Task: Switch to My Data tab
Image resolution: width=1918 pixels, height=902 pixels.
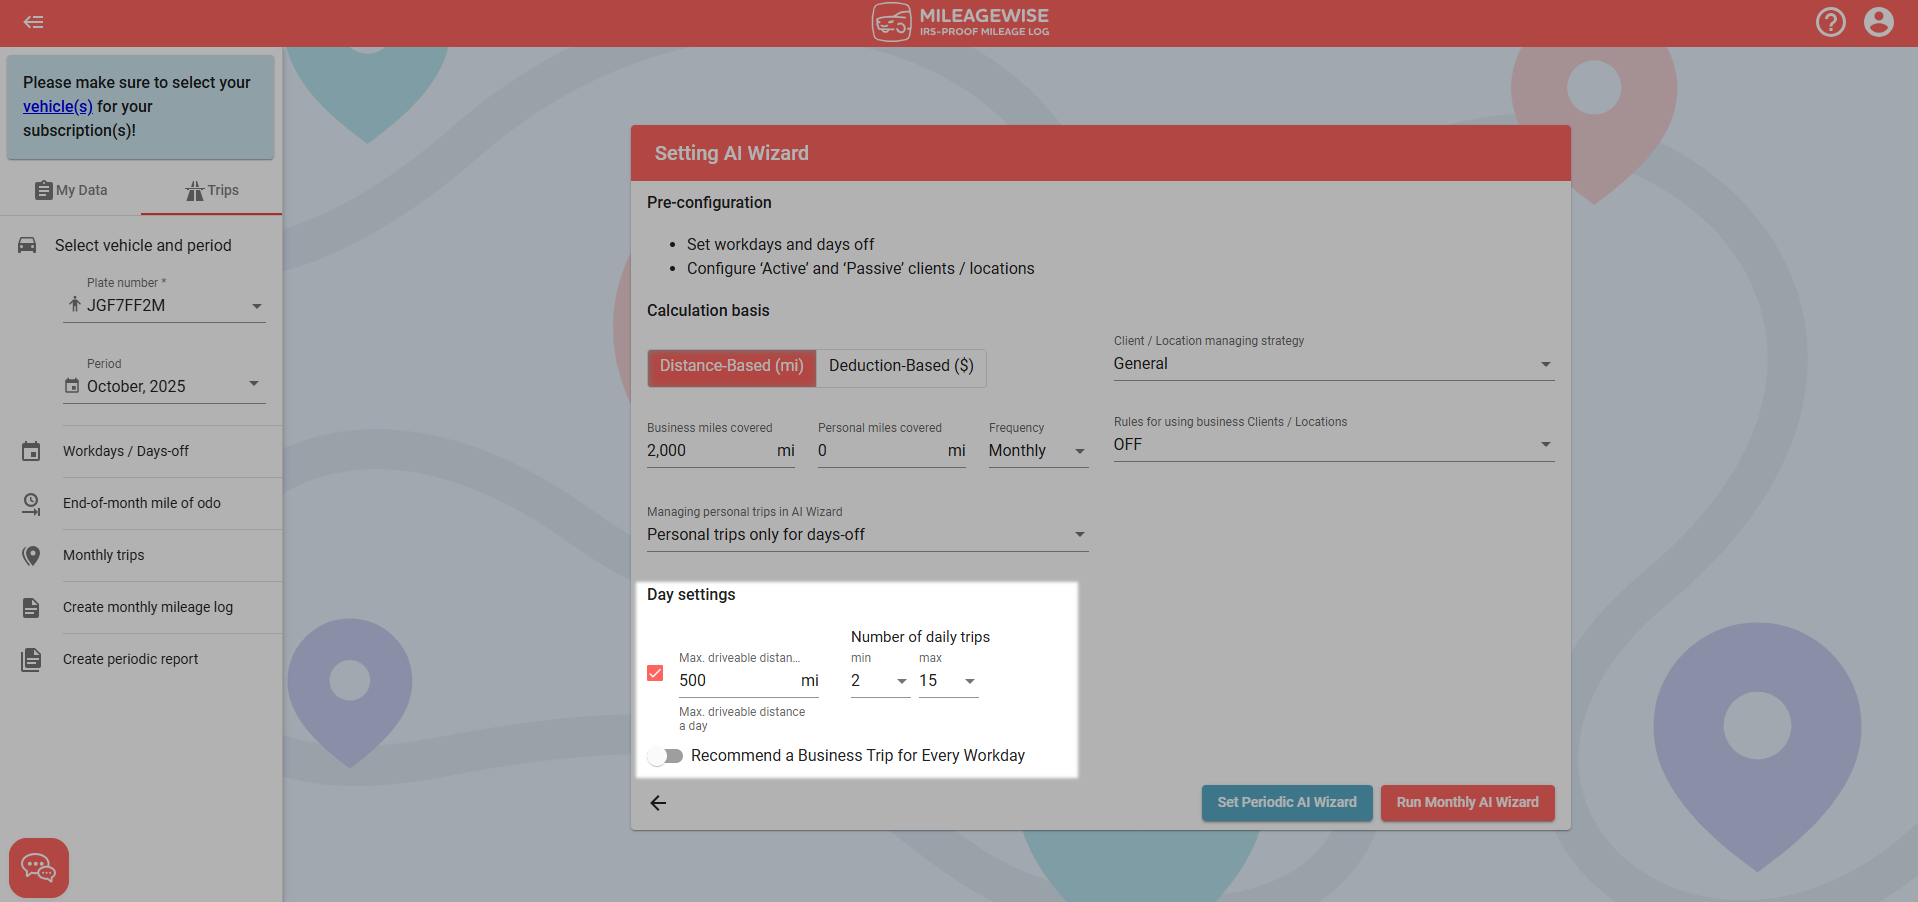Action: pos(71,190)
